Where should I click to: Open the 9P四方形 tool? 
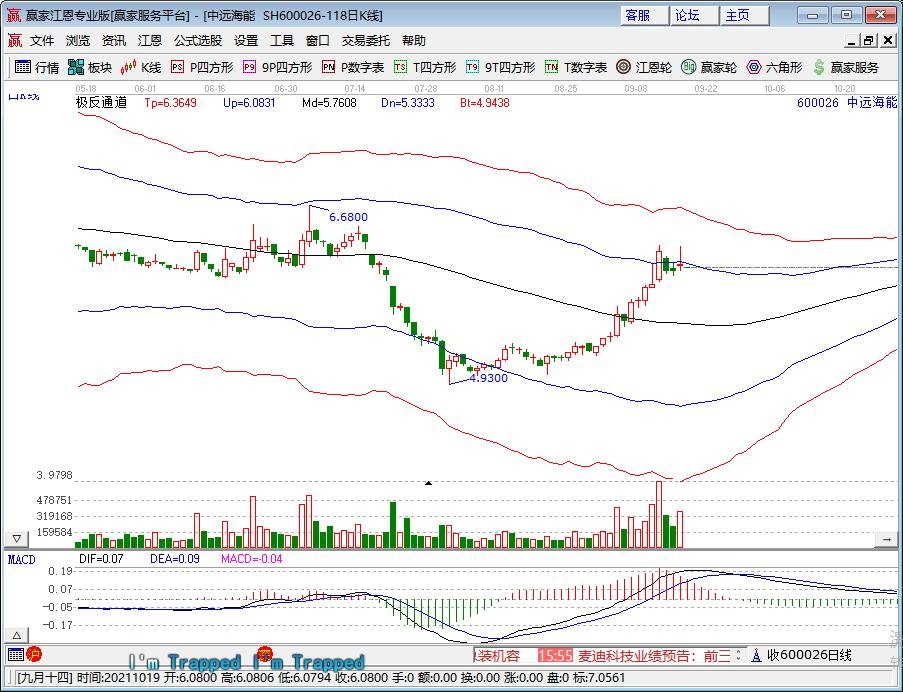[277, 67]
